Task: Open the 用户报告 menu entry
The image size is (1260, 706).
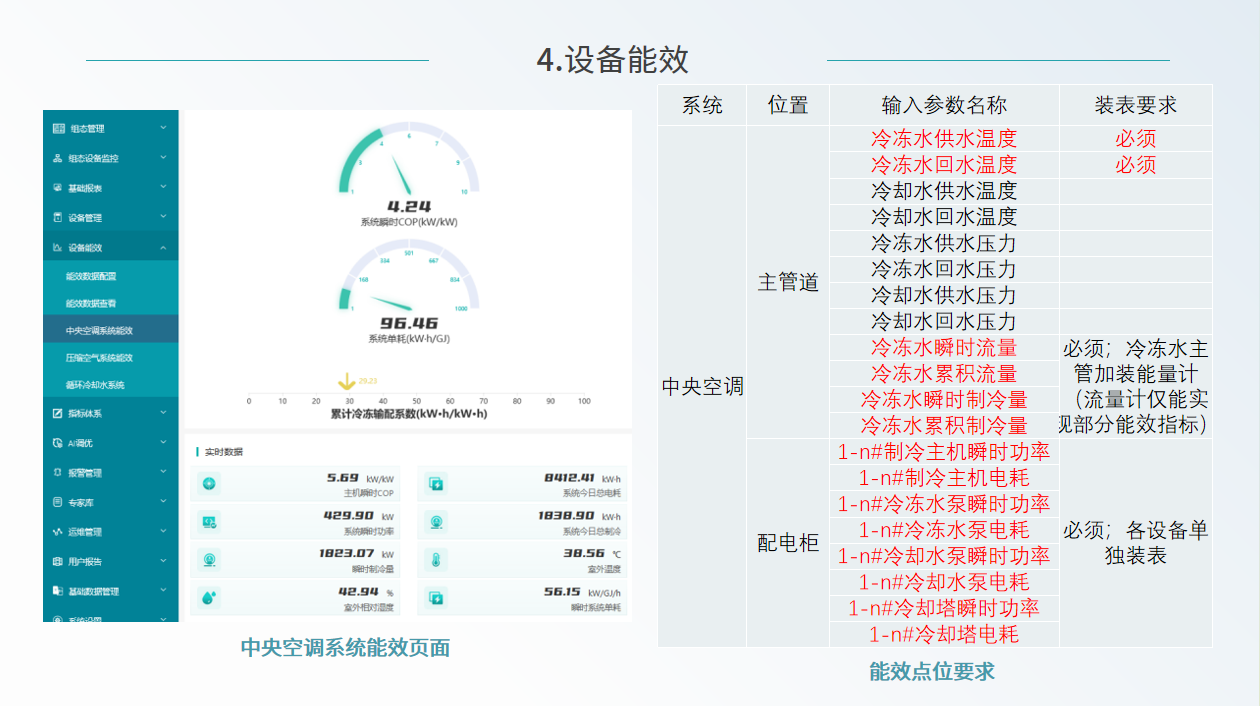Action: 85,561
